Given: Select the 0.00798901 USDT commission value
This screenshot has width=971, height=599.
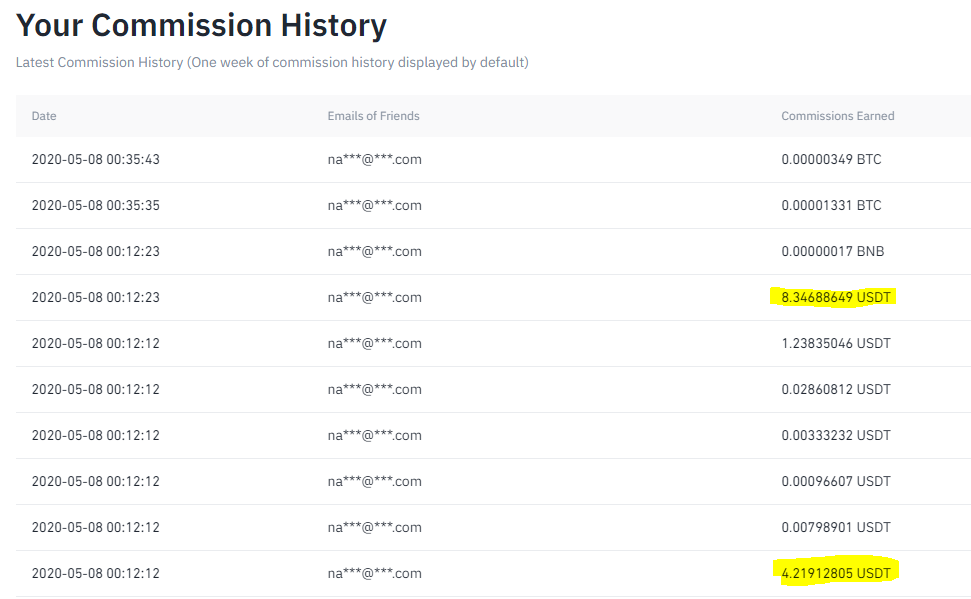Looking at the screenshot, I should tap(835, 527).
